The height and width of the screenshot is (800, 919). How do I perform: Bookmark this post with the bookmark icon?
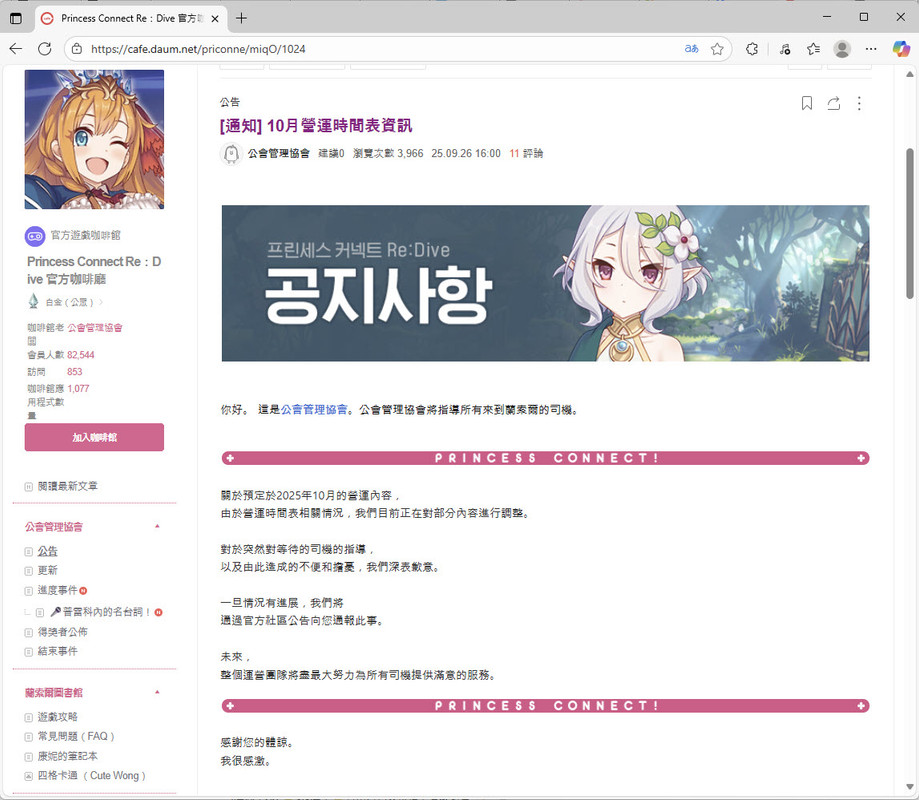(x=806, y=103)
